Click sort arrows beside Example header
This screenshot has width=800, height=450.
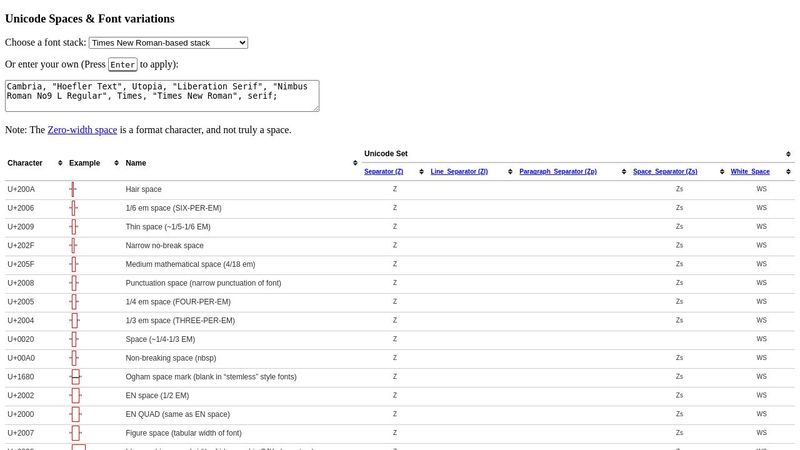point(117,163)
